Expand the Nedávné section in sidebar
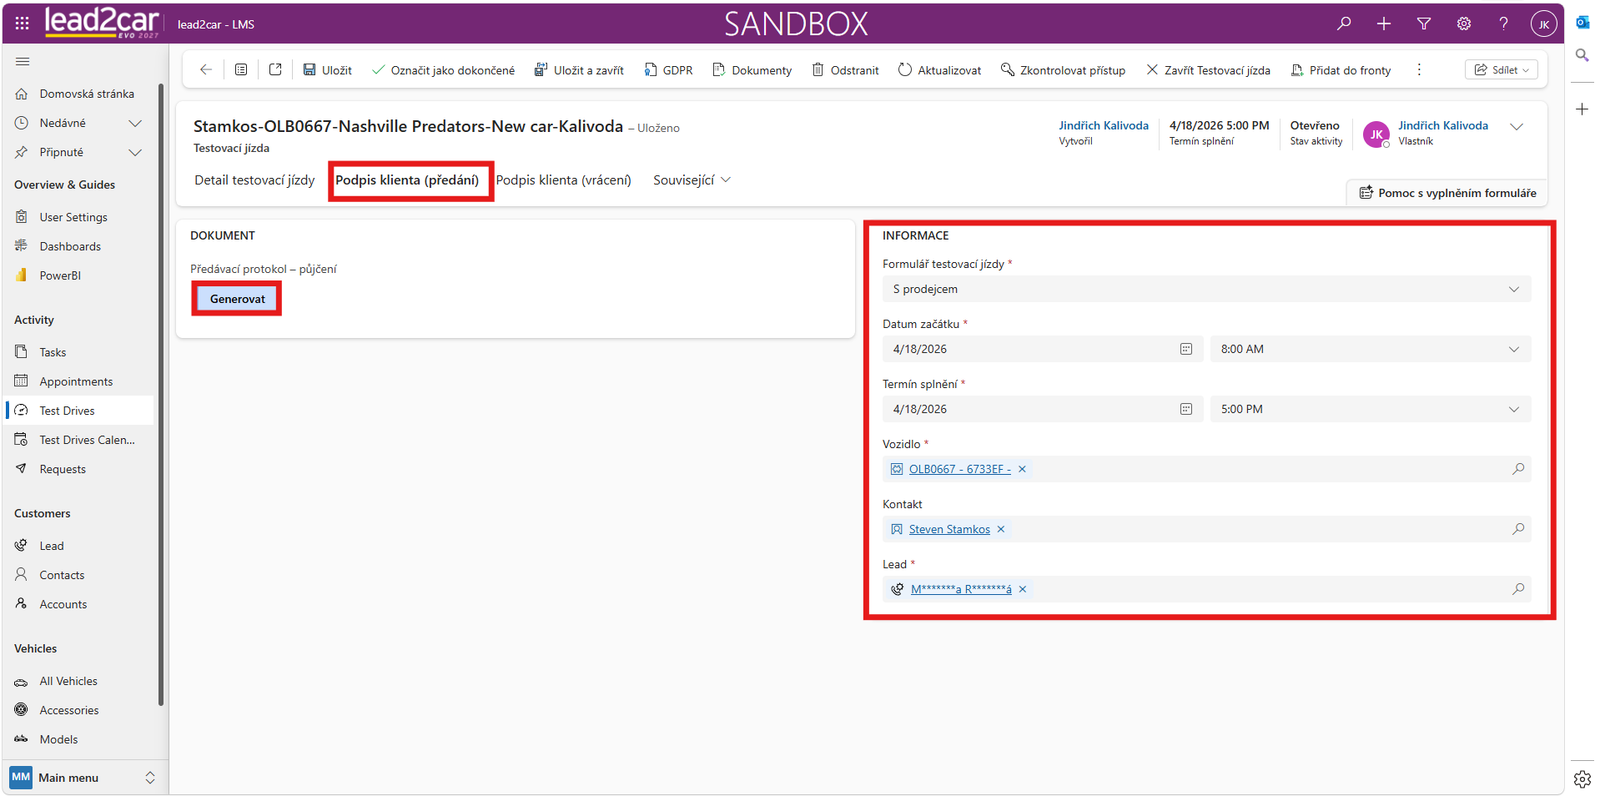 coord(135,123)
